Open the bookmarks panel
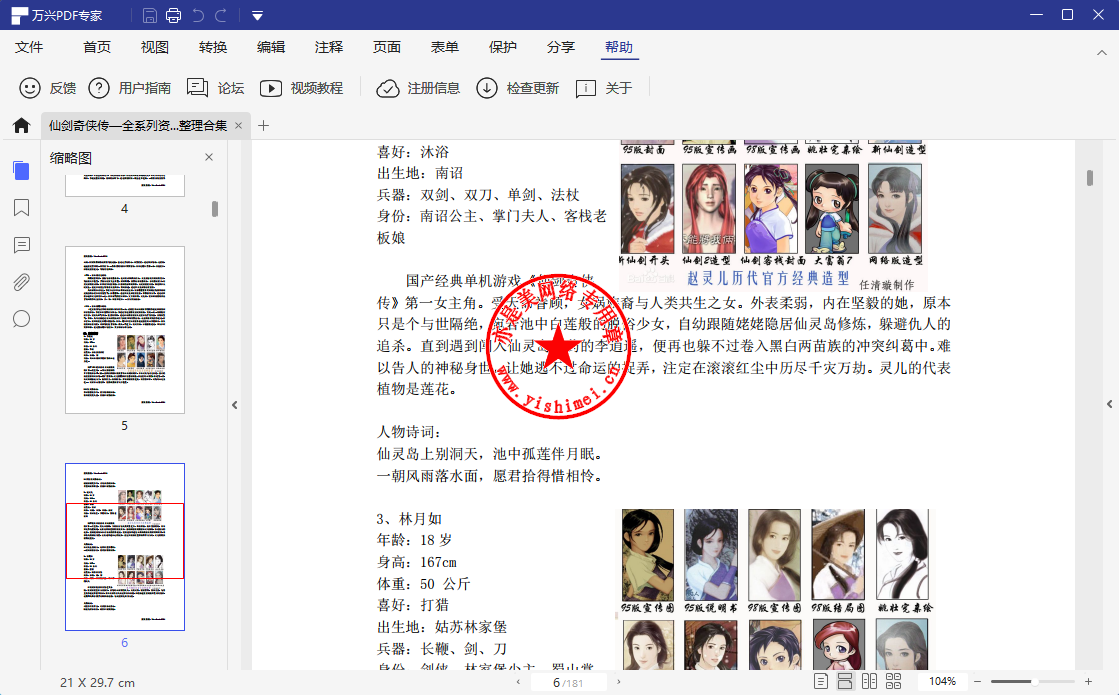1119x695 pixels. pyautogui.click(x=21, y=208)
